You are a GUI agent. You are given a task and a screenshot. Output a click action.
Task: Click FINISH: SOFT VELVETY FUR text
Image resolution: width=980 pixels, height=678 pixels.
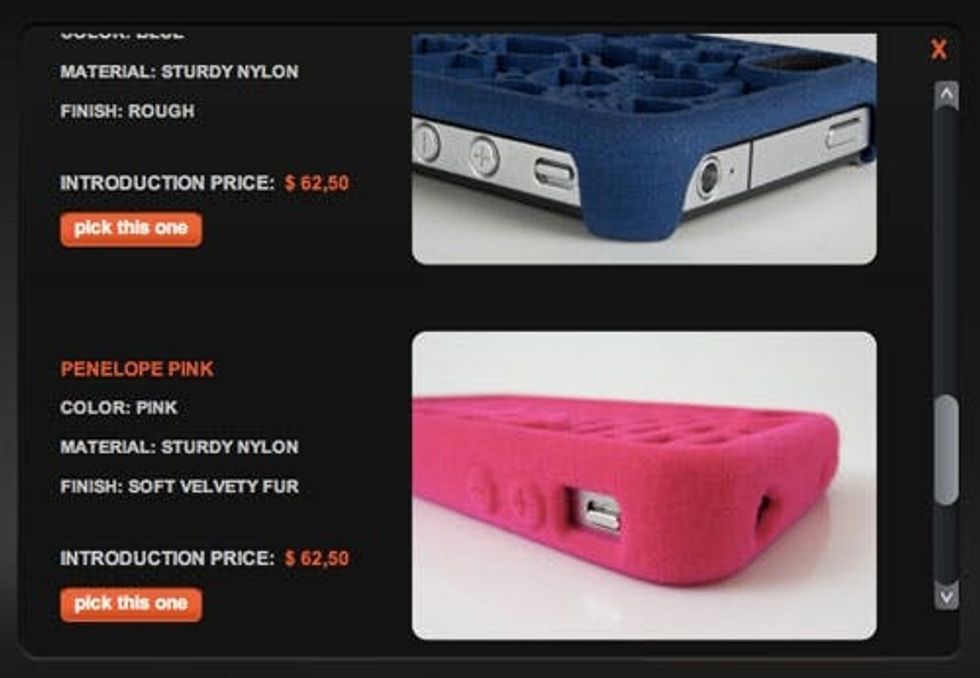(x=179, y=486)
